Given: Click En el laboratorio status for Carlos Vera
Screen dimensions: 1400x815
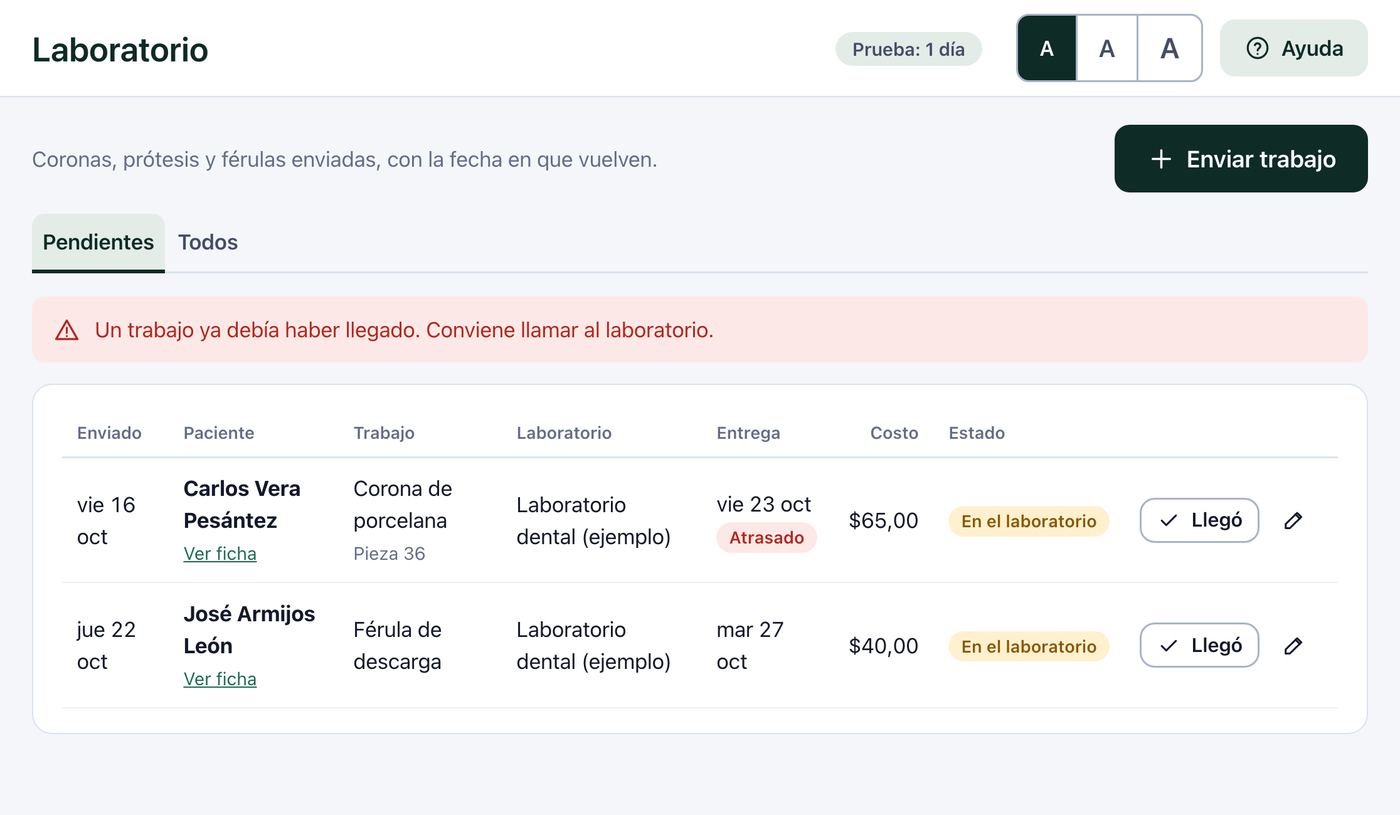Looking at the screenshot, I should tap(1029, 521).
